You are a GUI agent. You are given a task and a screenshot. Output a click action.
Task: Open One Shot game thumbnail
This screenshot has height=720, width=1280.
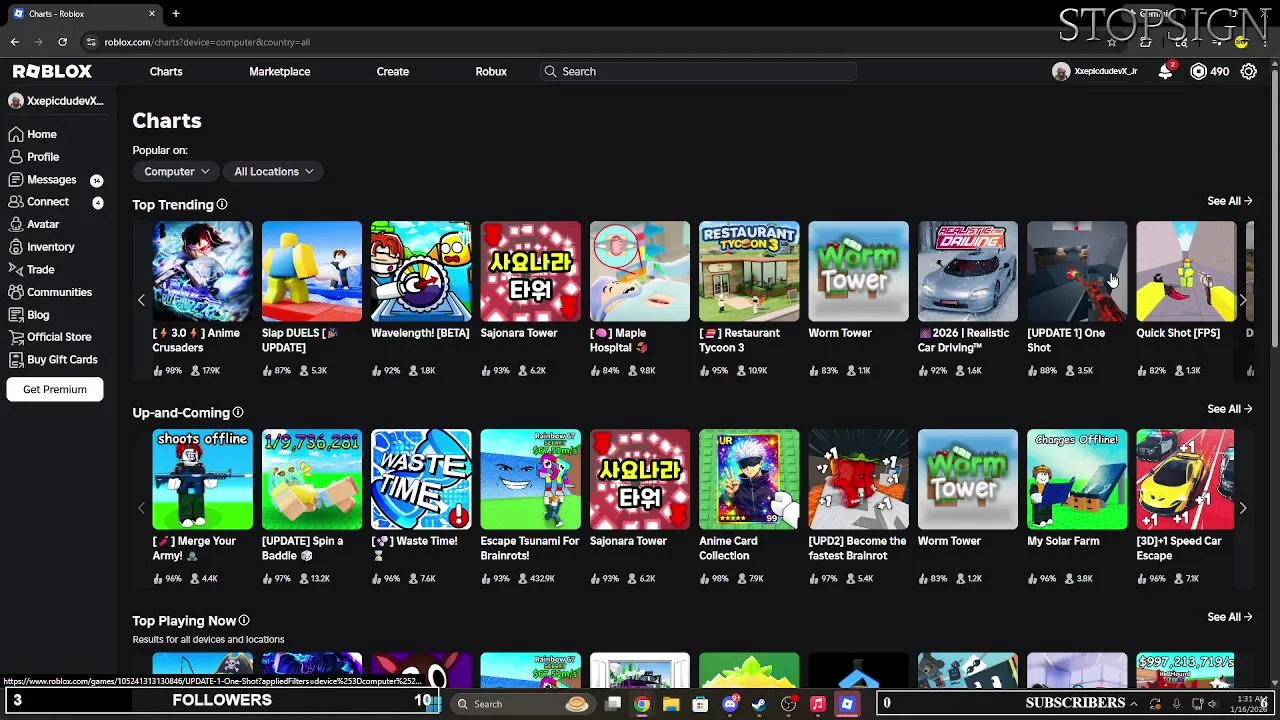[1077, 272]
